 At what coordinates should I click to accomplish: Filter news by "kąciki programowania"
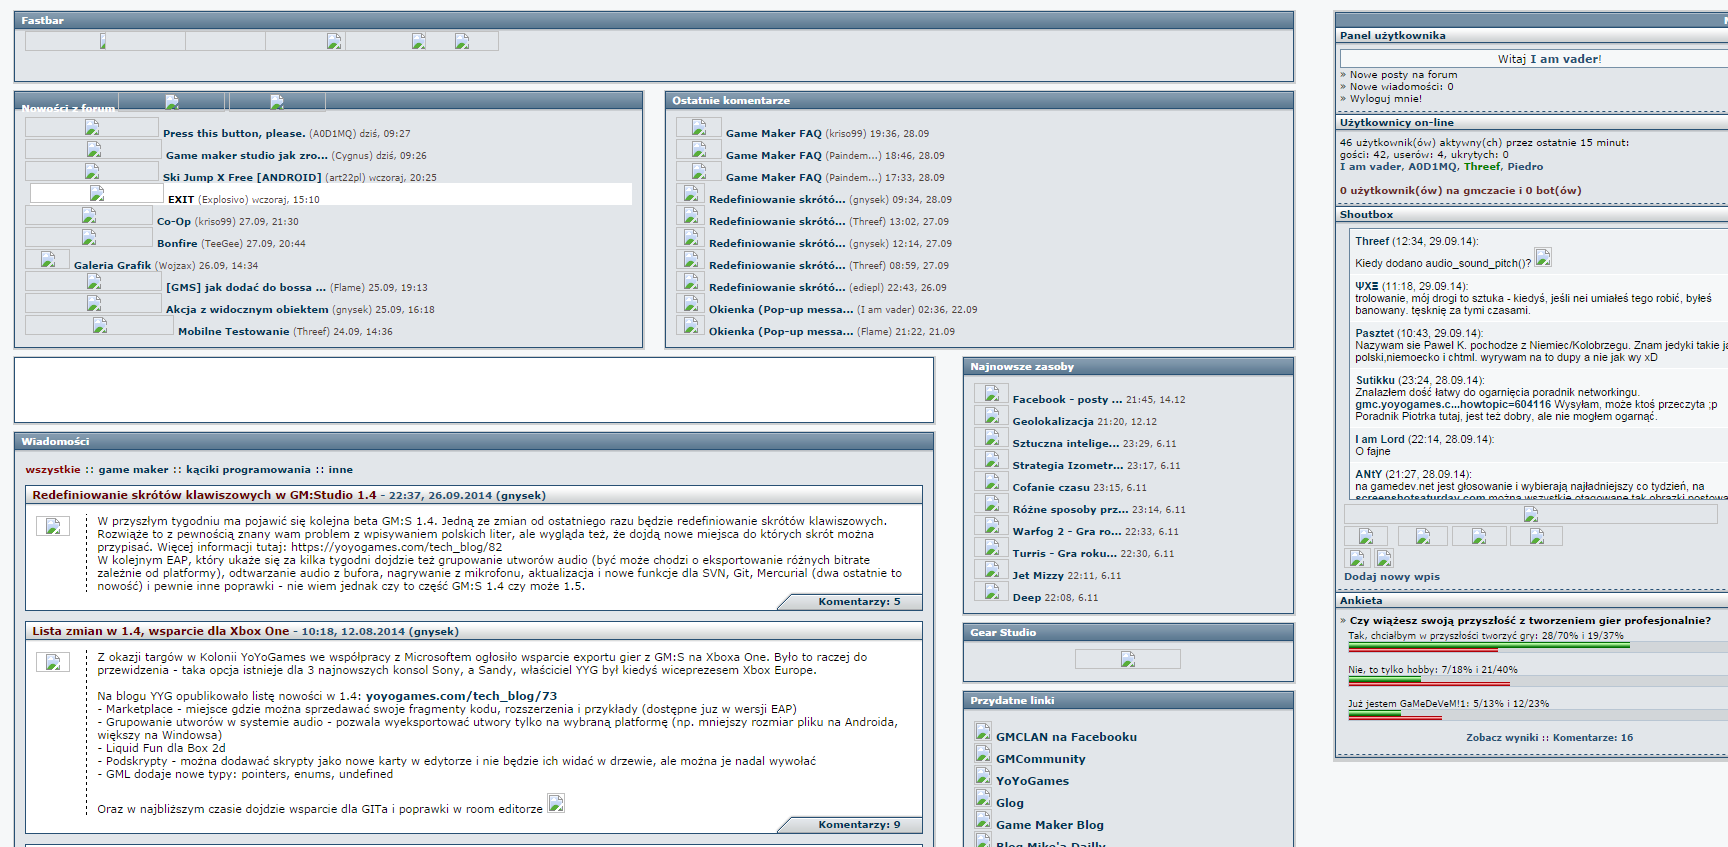click(248, 470)
